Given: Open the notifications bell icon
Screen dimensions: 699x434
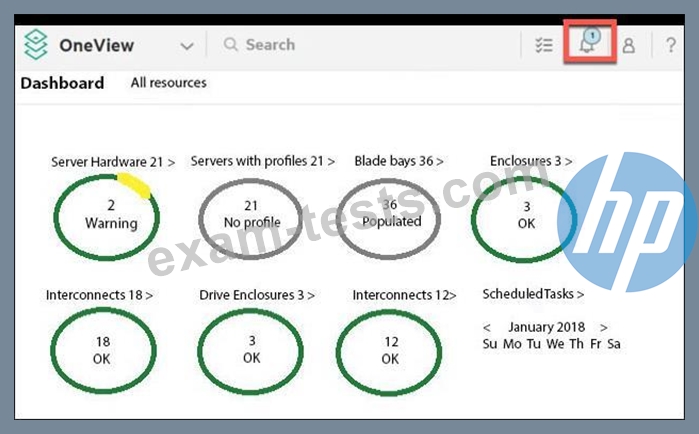Looking at the screenshot, I should pos(589,42).
